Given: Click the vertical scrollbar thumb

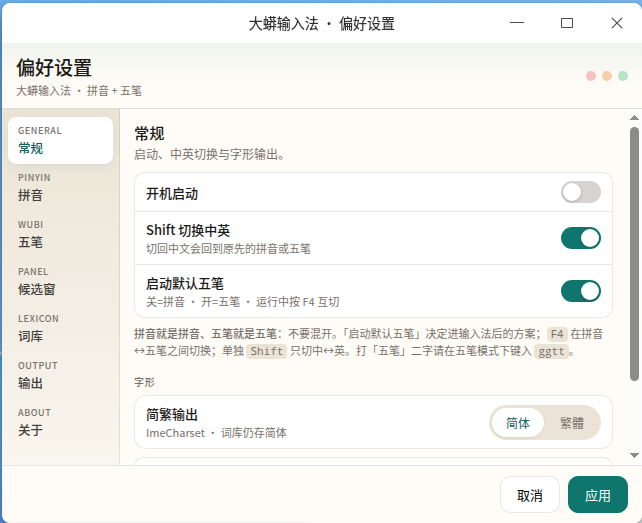Looking at the screenshot, I should pos(634,254).
